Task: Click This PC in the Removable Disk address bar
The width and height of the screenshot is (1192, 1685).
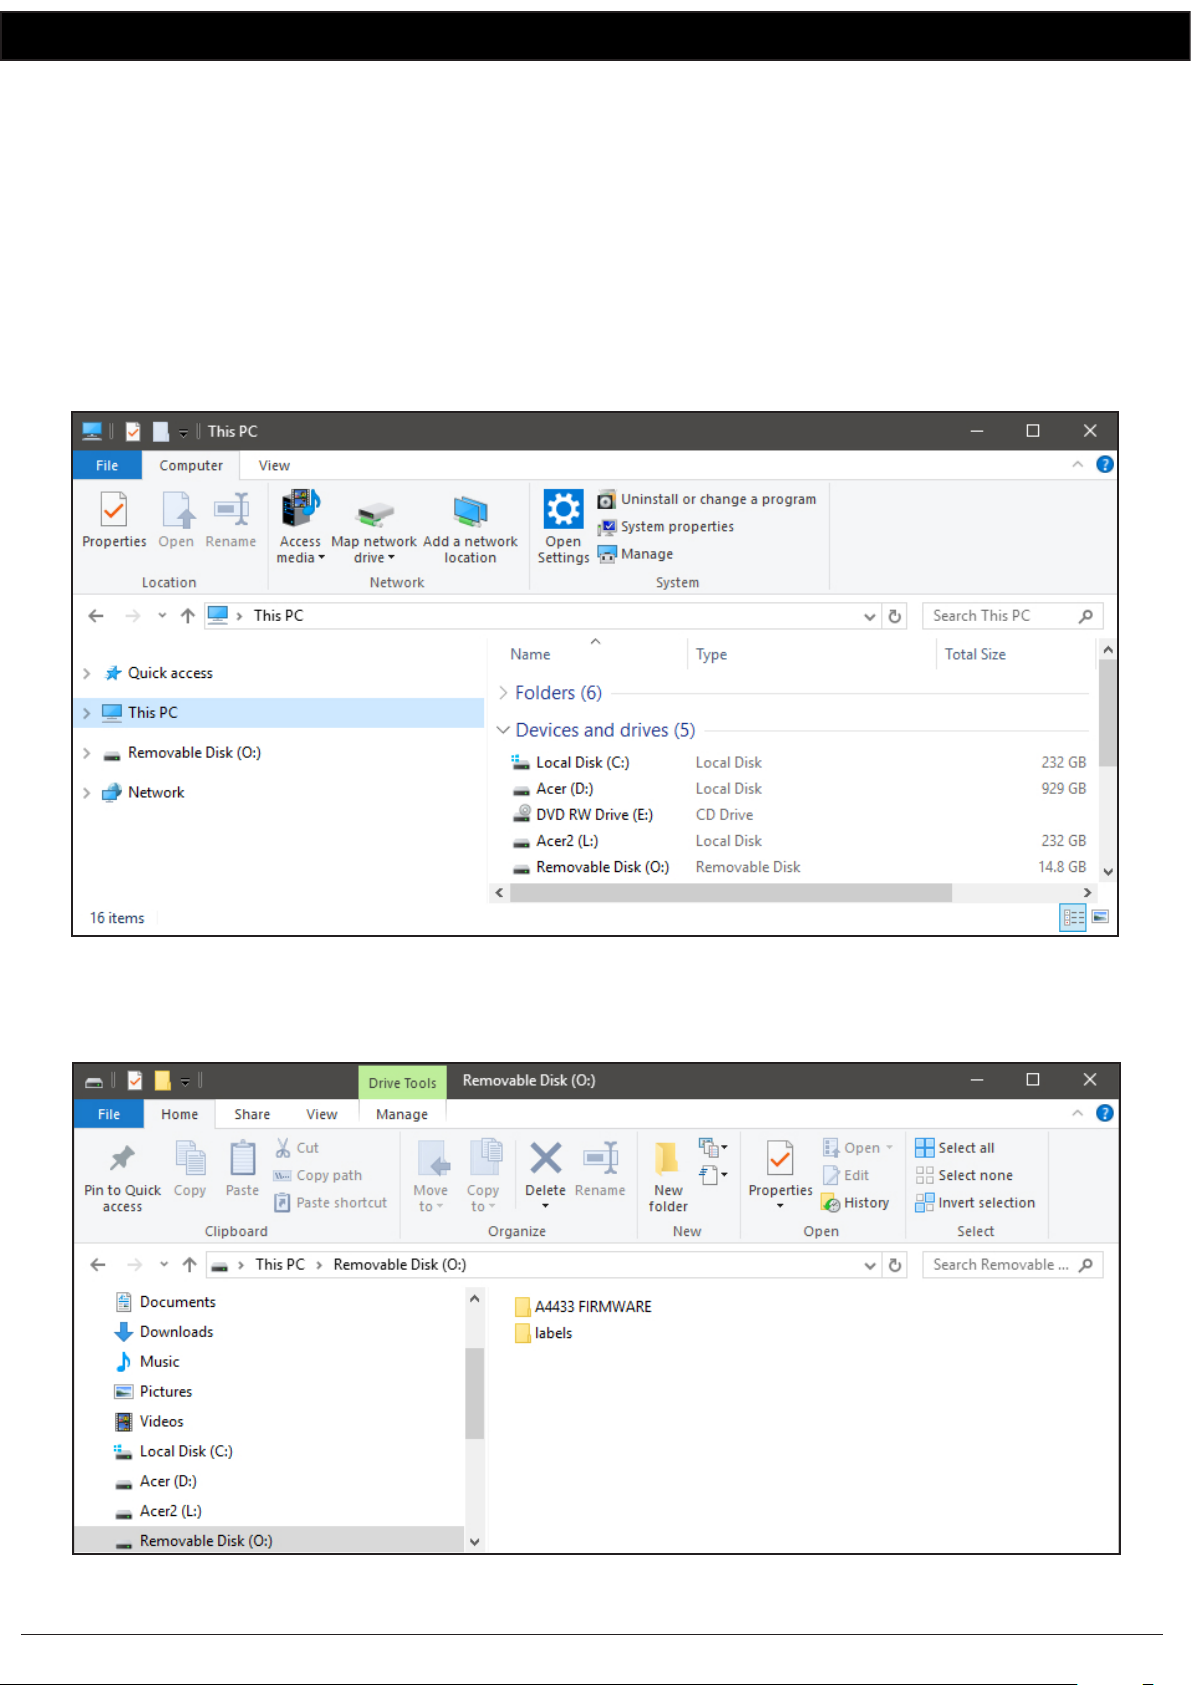Action: click(x=280, y=1265)
